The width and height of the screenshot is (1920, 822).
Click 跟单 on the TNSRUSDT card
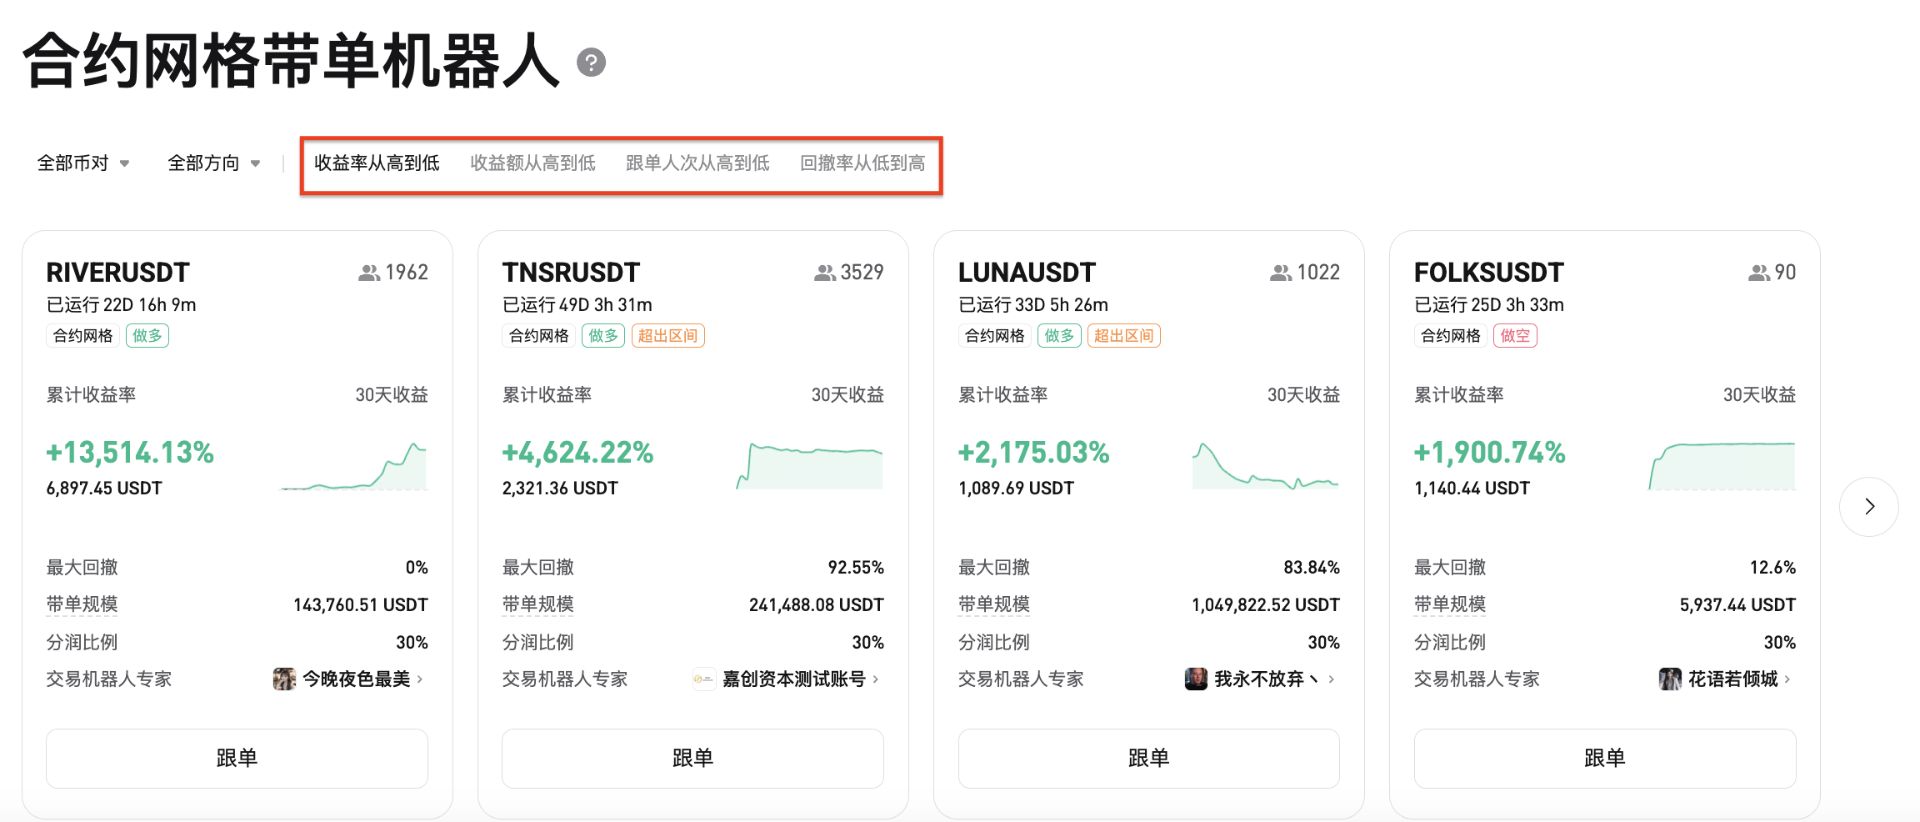(x=693, y=758)
